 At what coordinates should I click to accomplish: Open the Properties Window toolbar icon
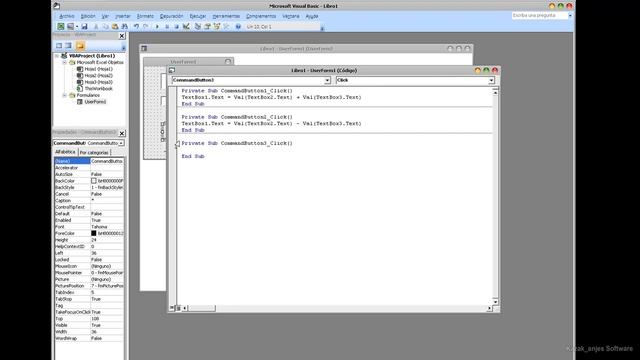(x=207, y=27)
